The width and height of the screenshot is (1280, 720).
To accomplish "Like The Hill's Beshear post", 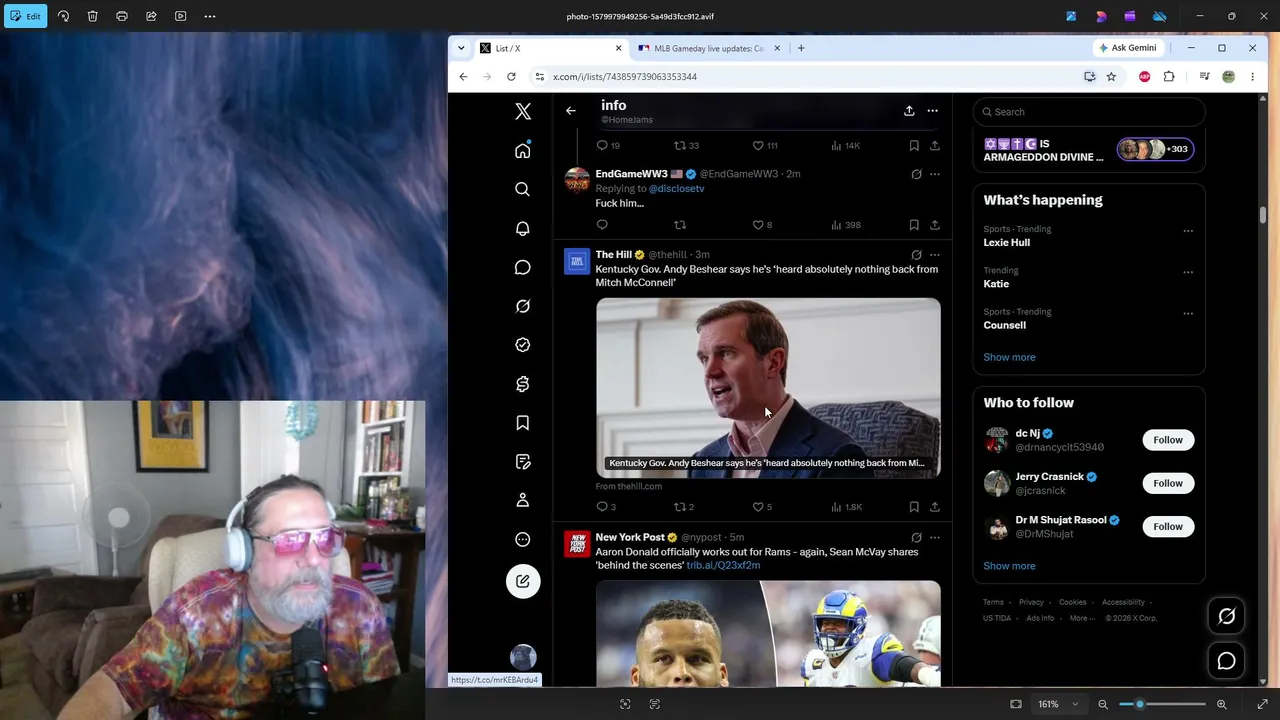I will (x=758, y=507).
